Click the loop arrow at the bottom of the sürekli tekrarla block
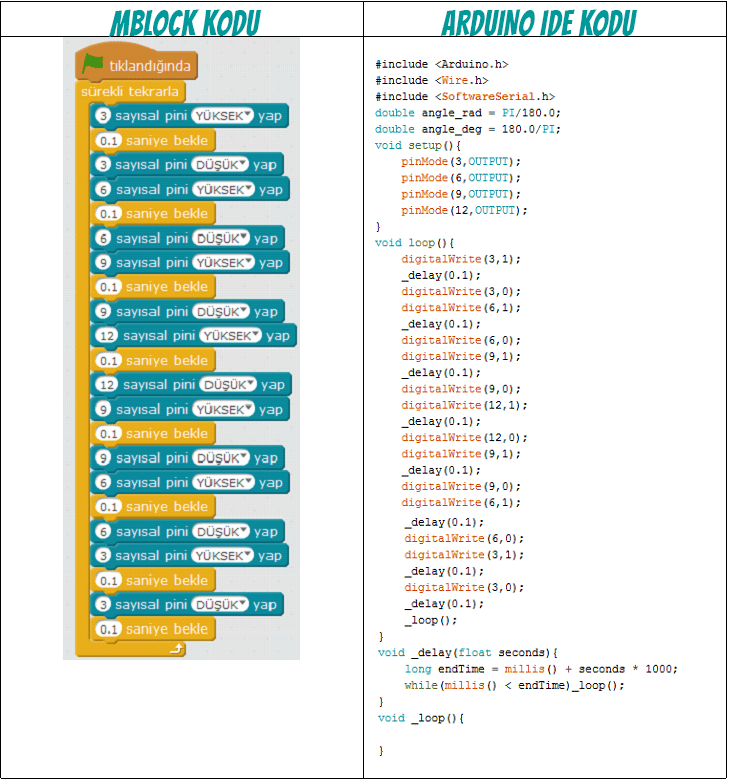 coord(177,649)
